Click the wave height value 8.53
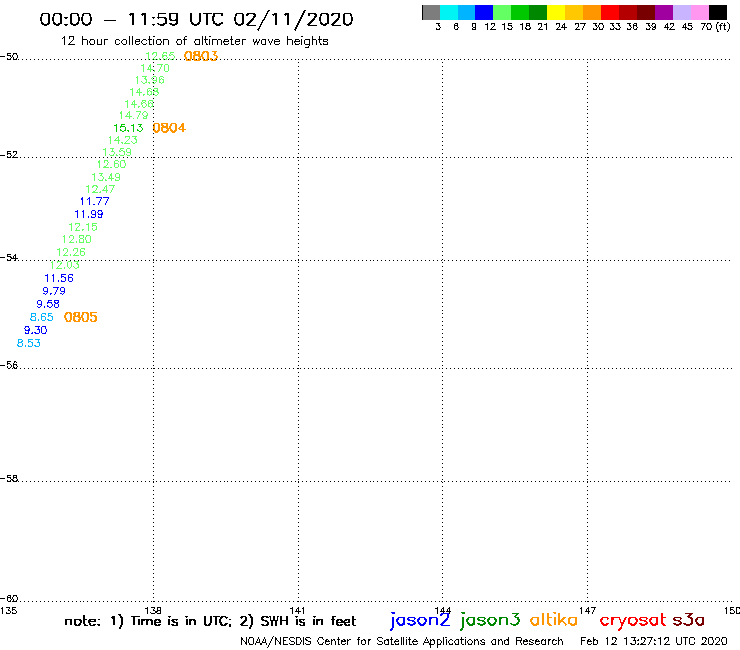740x650 pixels. (x=29, y=343)
